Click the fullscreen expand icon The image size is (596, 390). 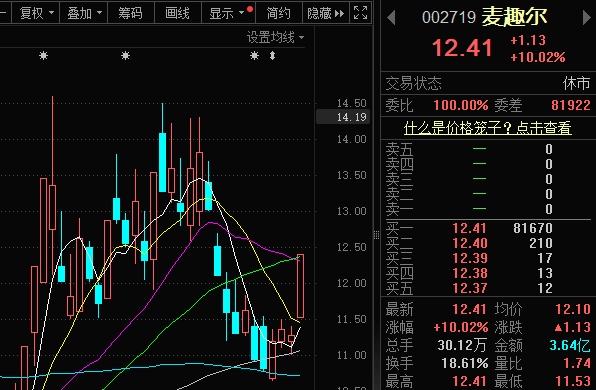[x=360, y=13]
